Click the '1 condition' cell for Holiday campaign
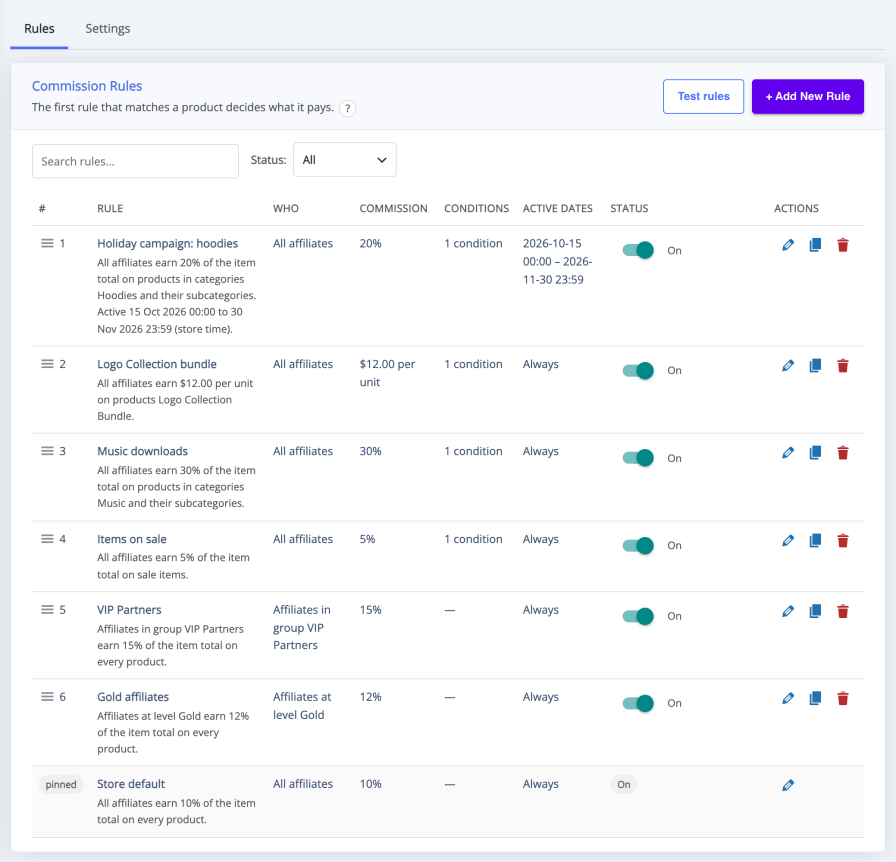This screenshot has width=896, height=862. pos(473,244)
